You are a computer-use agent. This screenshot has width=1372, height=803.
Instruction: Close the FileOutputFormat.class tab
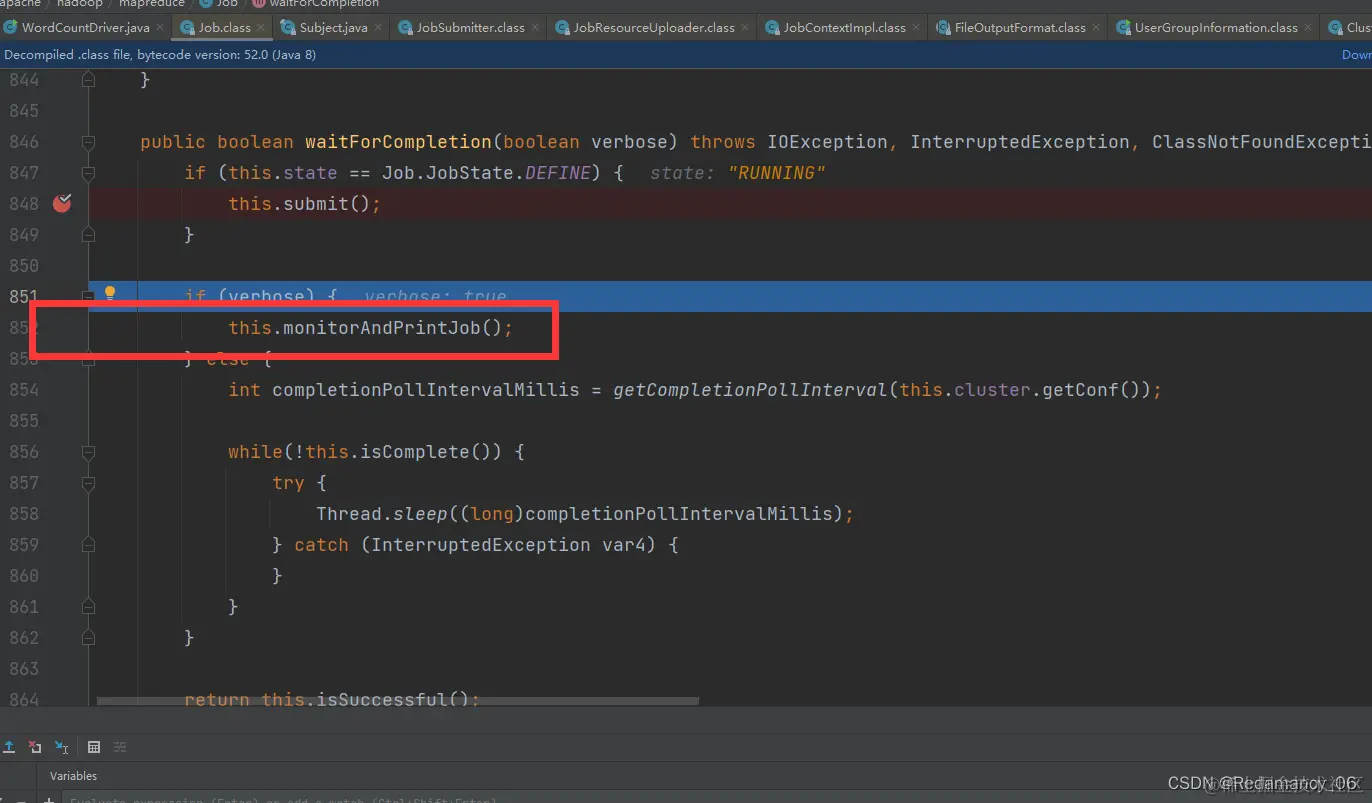pyautogui.click(x=1096, y=28)
